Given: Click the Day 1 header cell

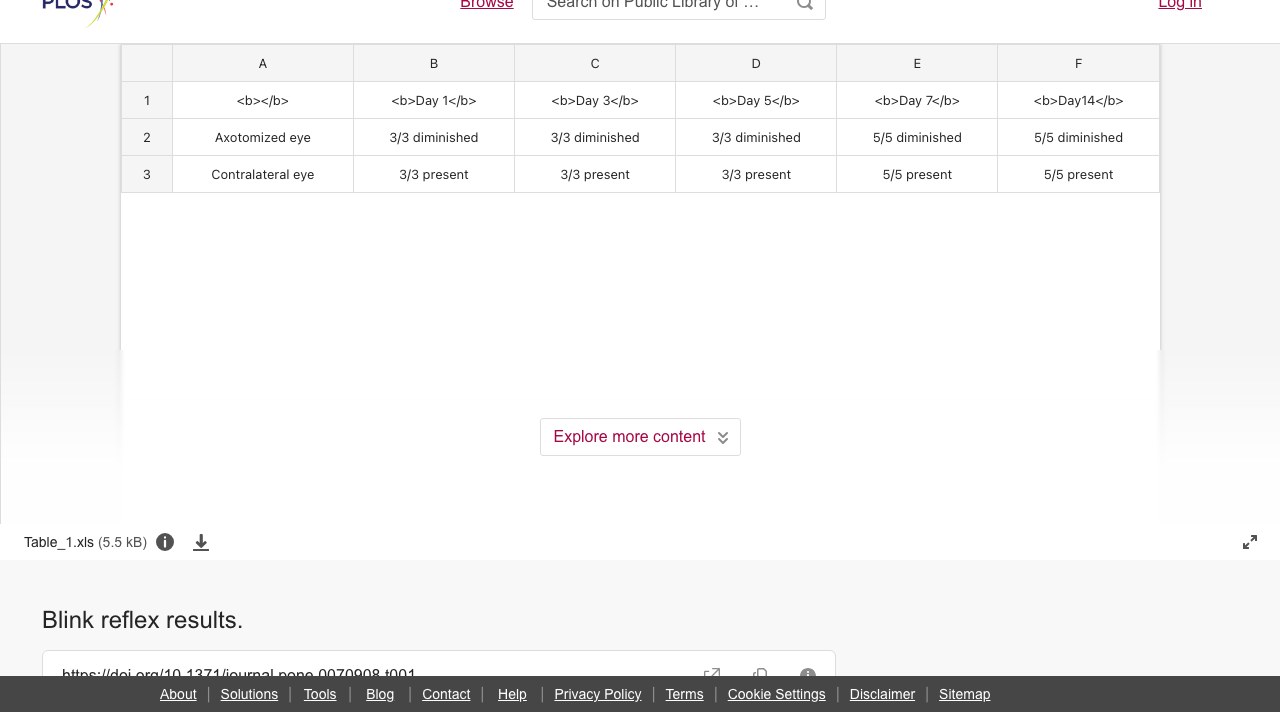Looking at the screenshot, I should [434, 100].
